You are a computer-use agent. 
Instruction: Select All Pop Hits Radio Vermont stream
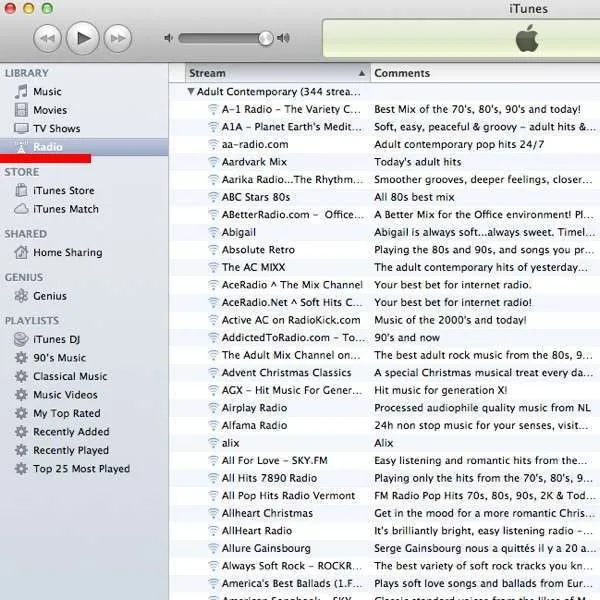click(289, 496)
